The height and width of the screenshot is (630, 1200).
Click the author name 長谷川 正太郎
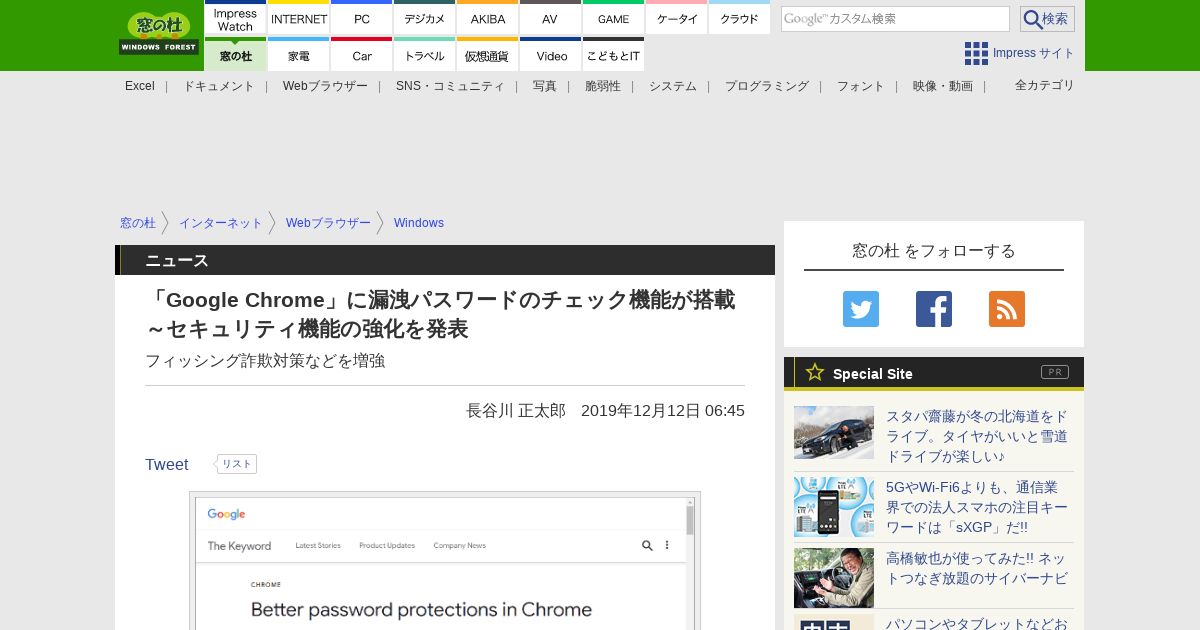[x=516, y=411]
